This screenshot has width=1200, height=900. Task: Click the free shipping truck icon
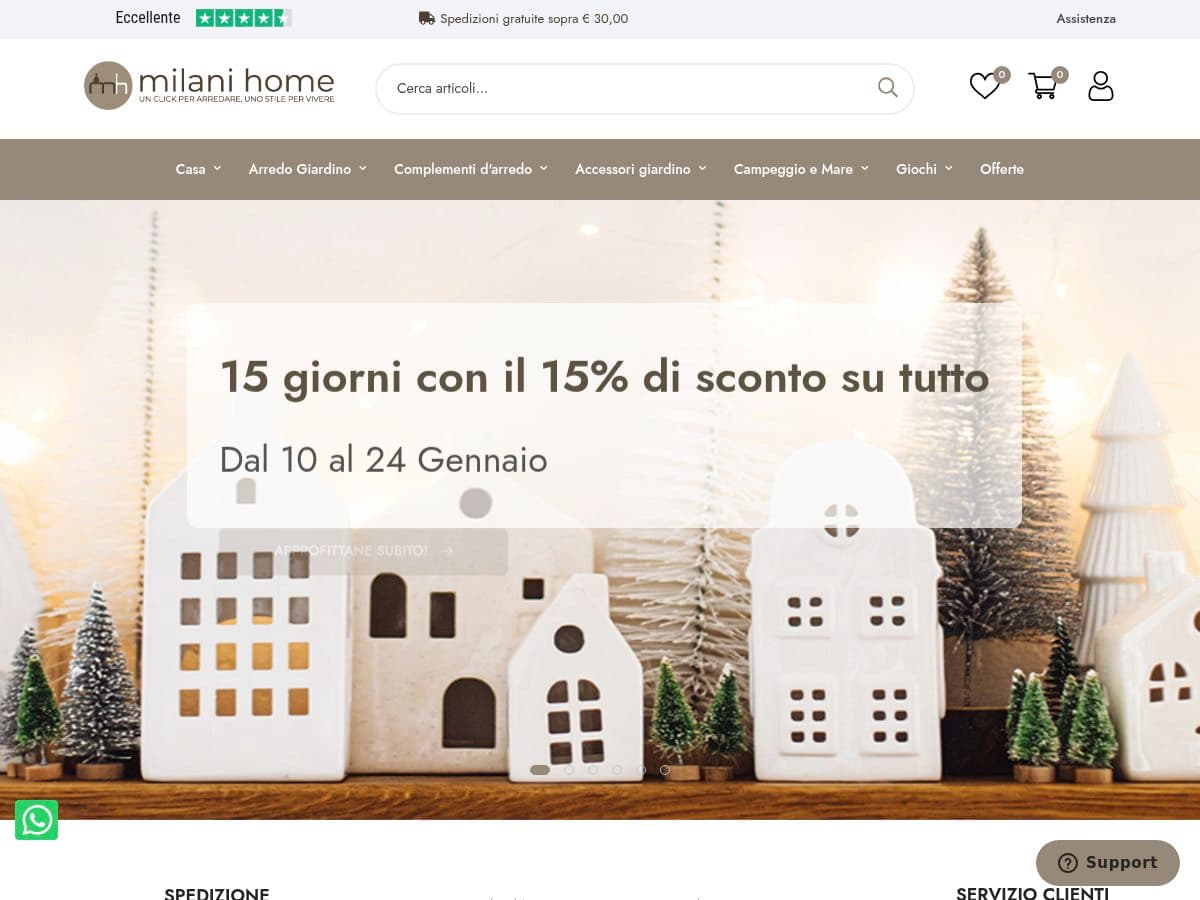(x=427, y=18)
